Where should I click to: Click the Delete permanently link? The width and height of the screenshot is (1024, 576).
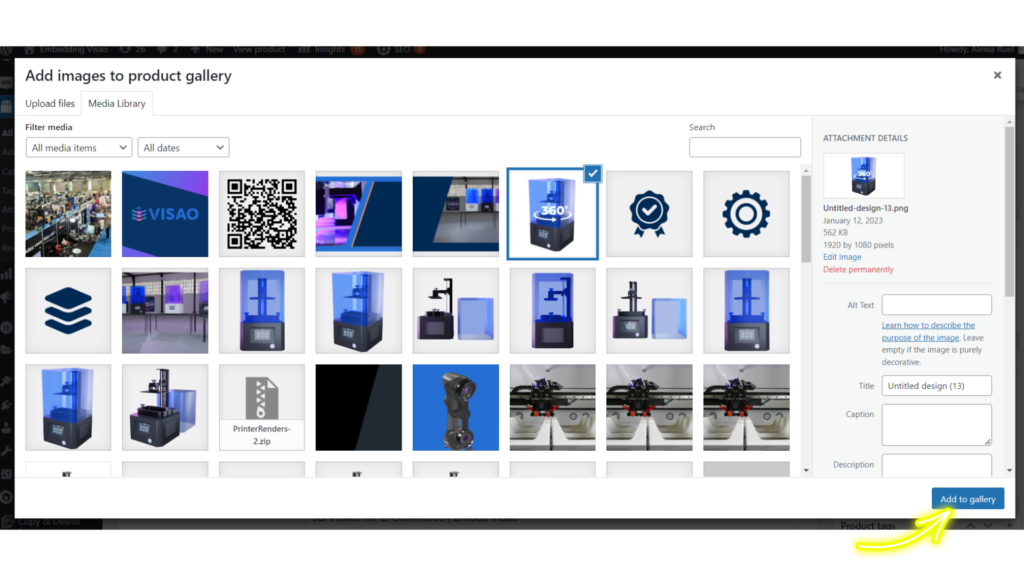858,269
